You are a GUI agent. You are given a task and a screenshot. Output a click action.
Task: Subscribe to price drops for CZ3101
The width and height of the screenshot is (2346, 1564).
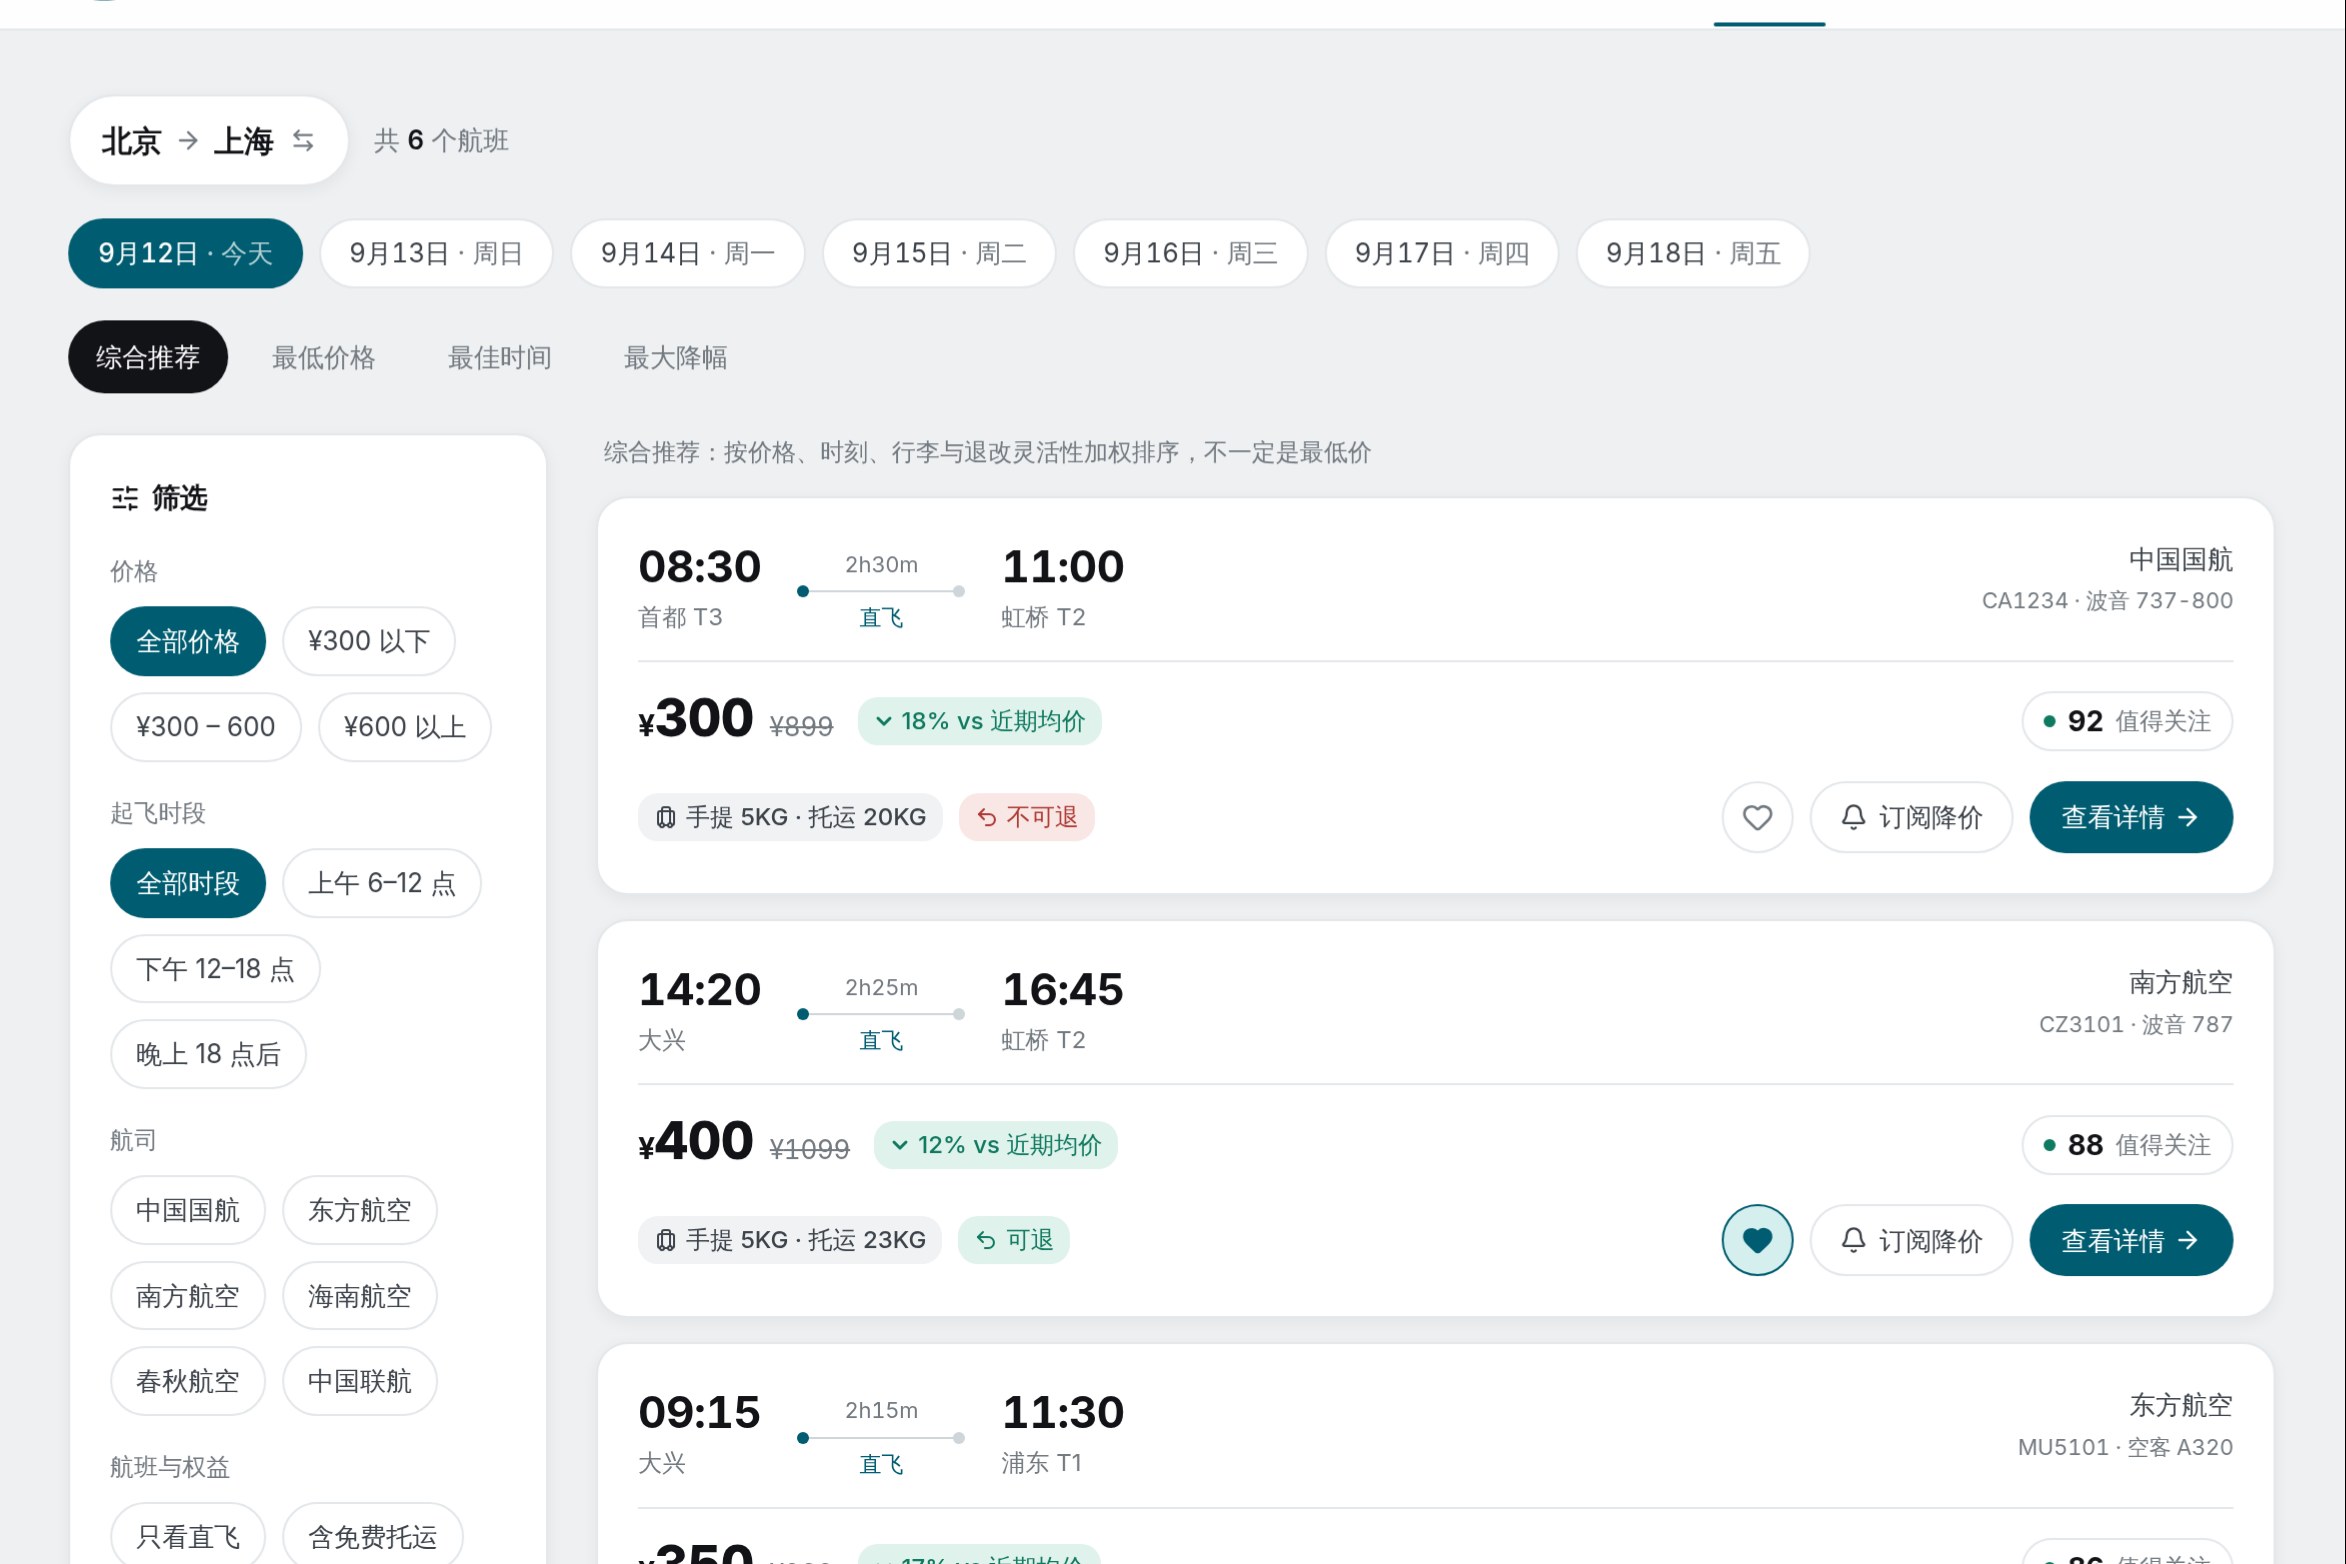1911,1240
